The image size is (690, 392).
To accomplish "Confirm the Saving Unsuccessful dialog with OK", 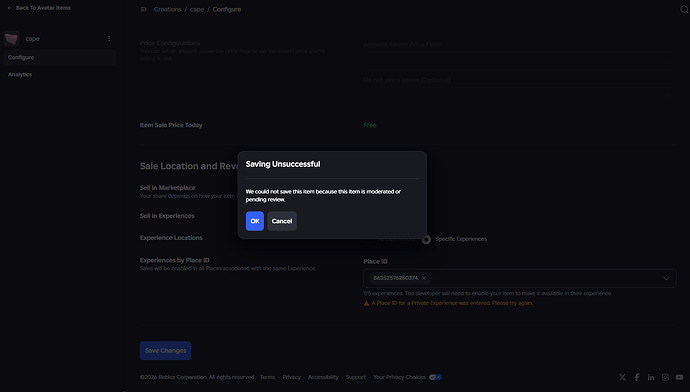I will point(255,221).
